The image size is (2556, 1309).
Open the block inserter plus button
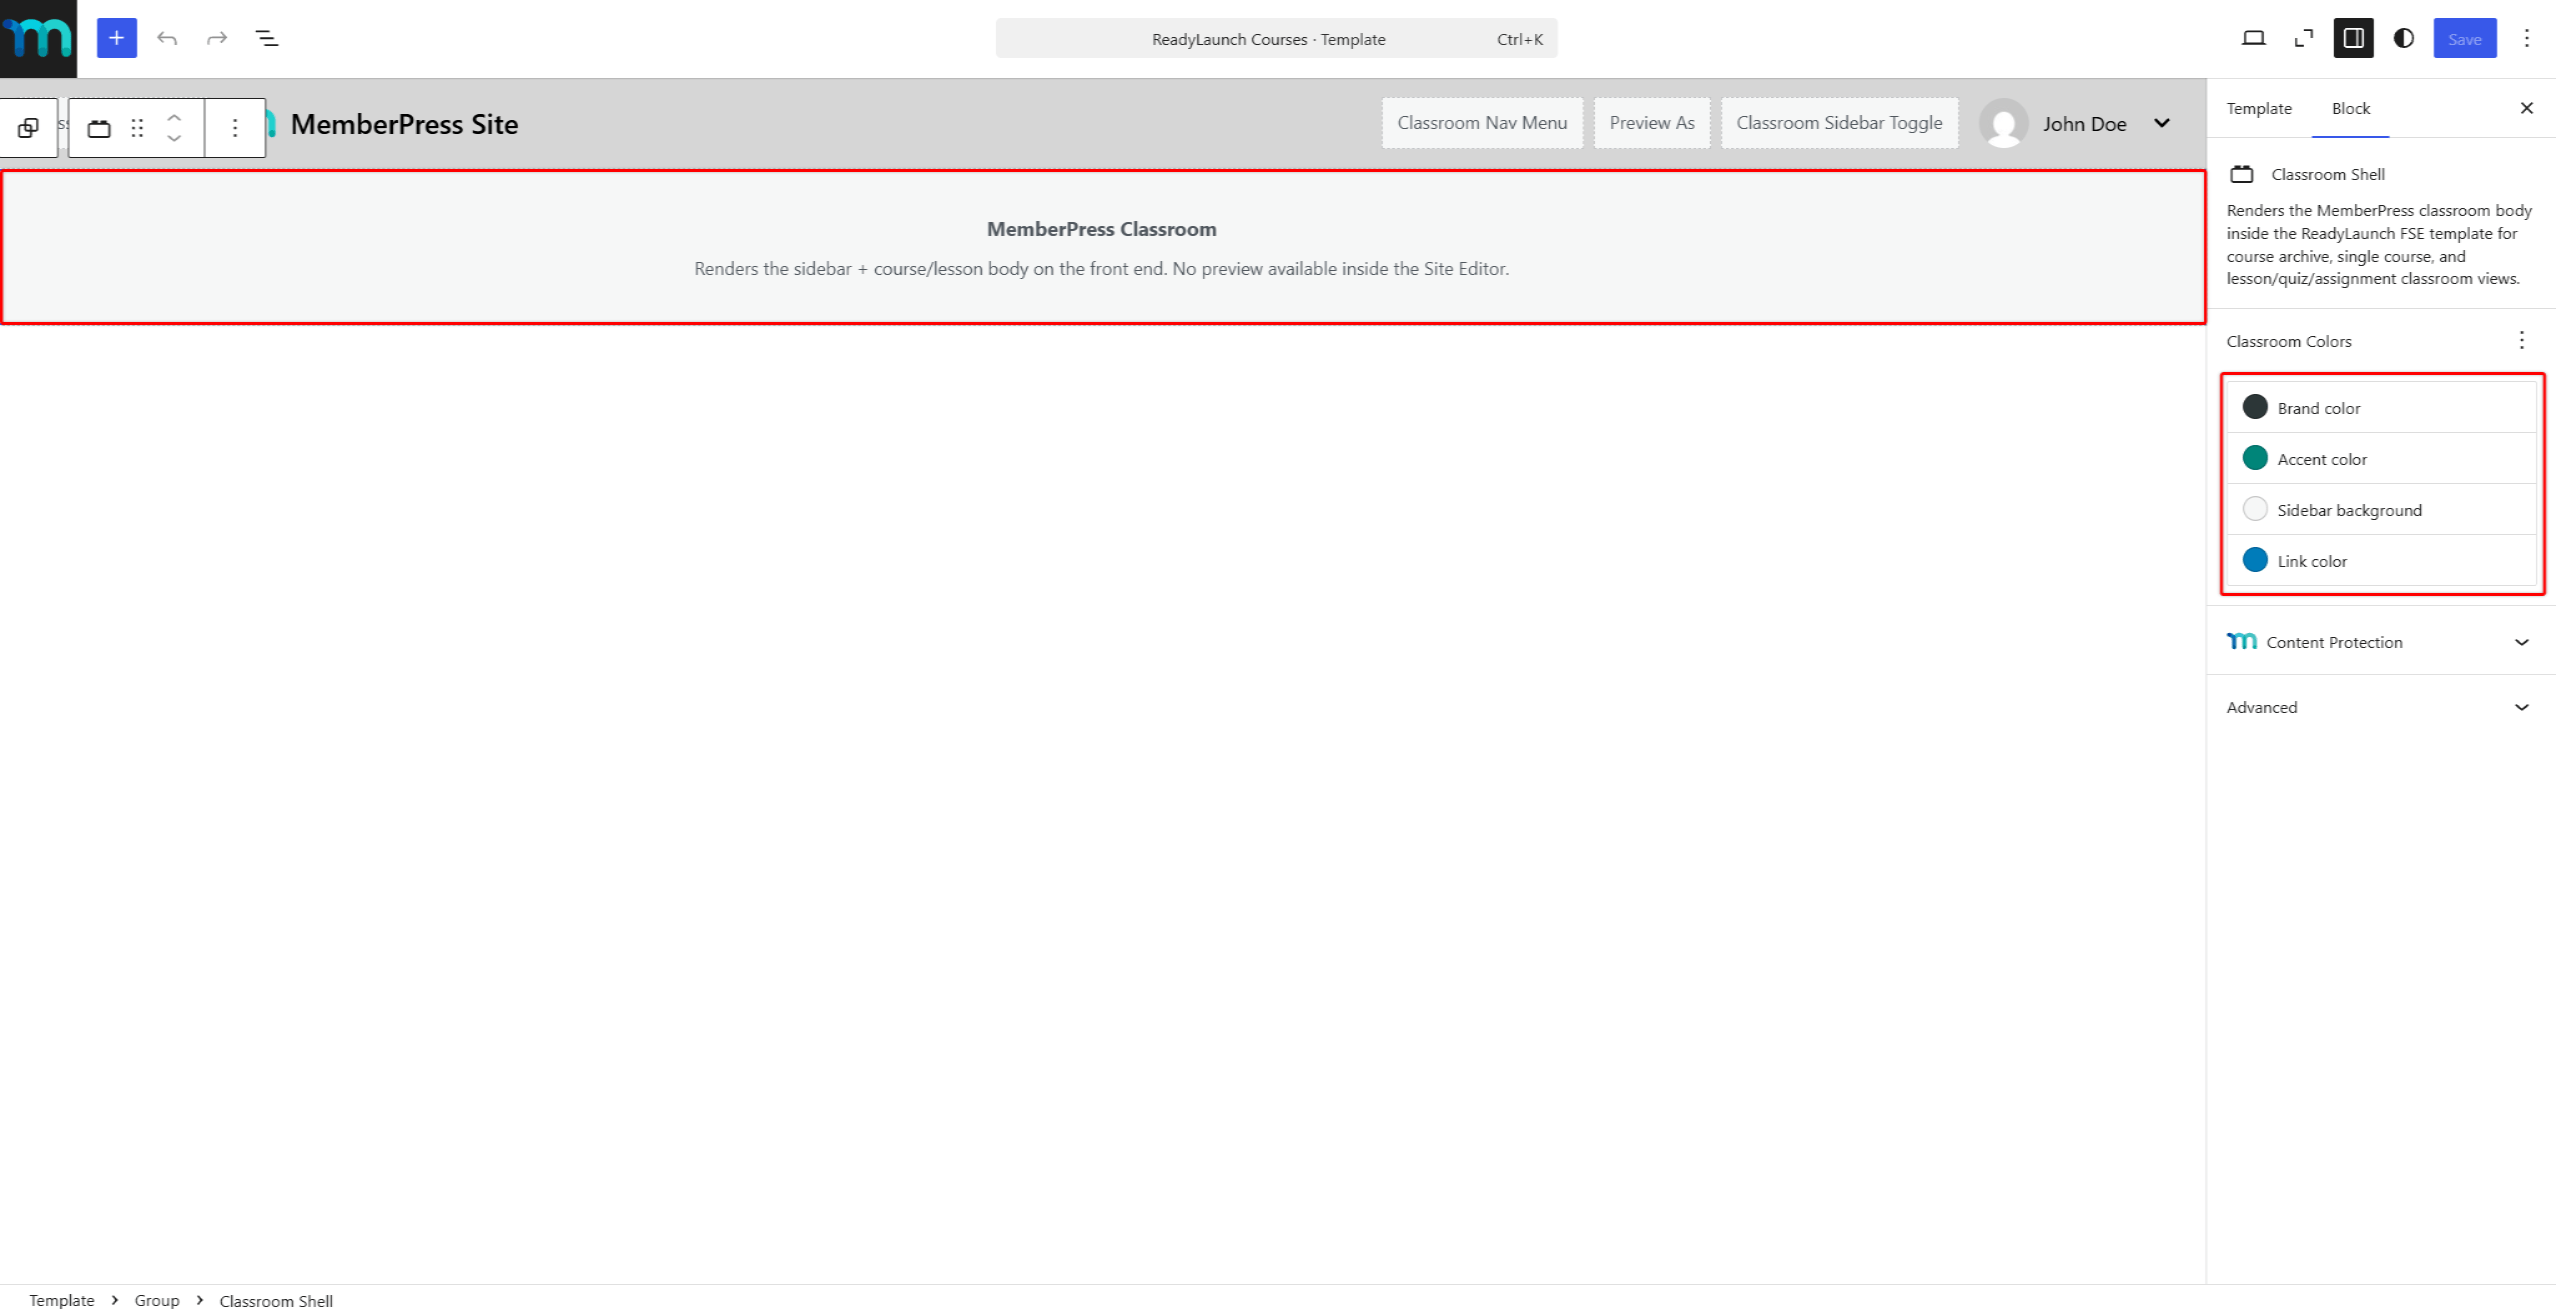117,38
